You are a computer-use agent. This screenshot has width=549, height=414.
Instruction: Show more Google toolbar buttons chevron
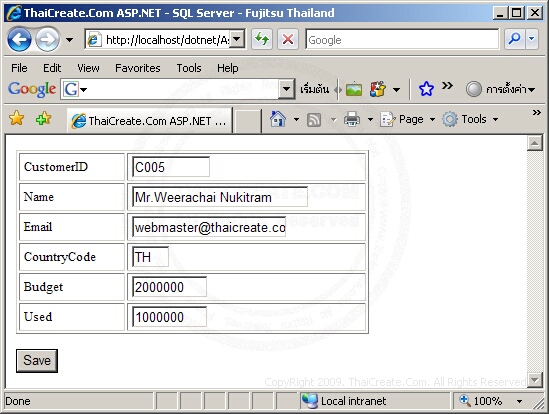[447, 85]
